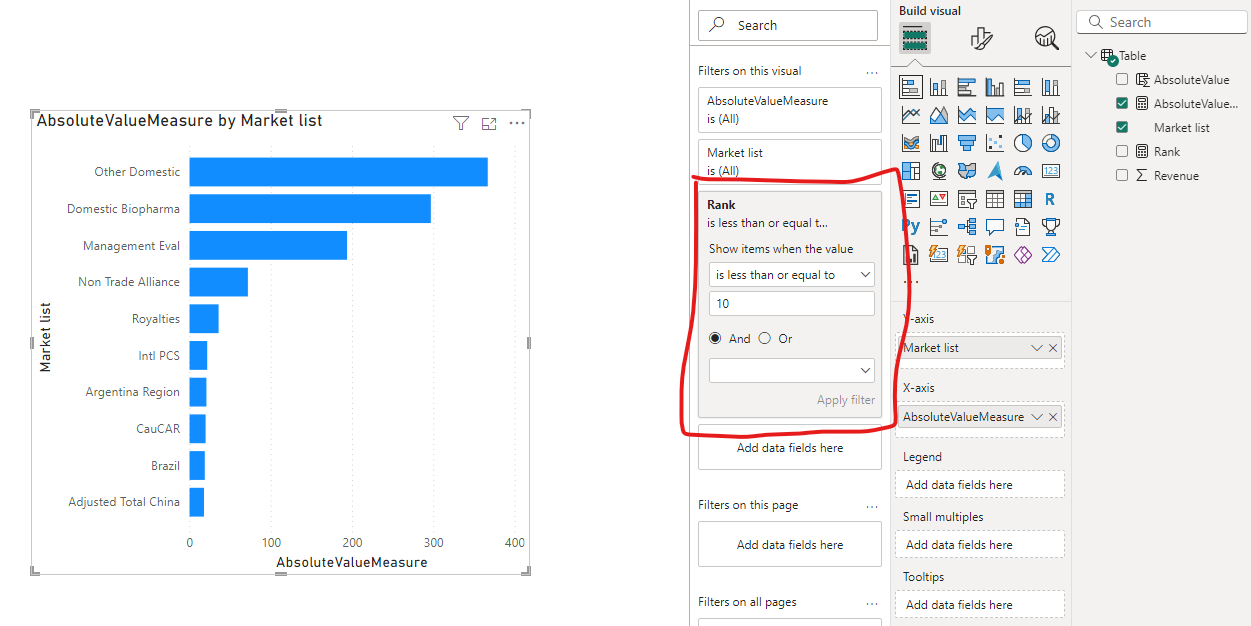Screen dimensions: 1251x626
Task: Select the Gauge visual
Action: (1022, 171)
